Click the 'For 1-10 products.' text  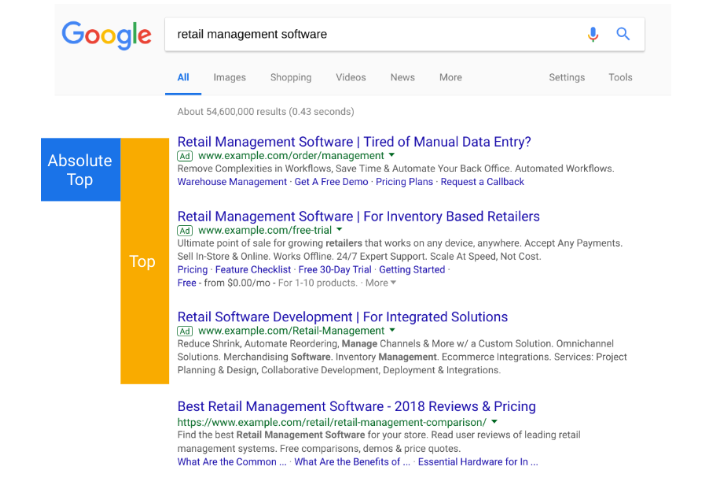pyautogui.click(x=318, y=283)
